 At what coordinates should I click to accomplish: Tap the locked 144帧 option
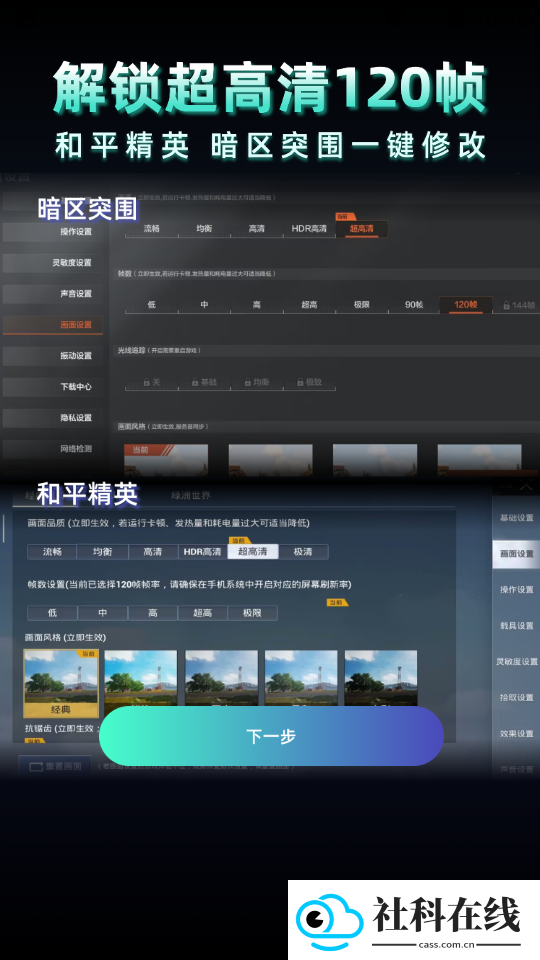pyautogui.click(x=519, y=305)
